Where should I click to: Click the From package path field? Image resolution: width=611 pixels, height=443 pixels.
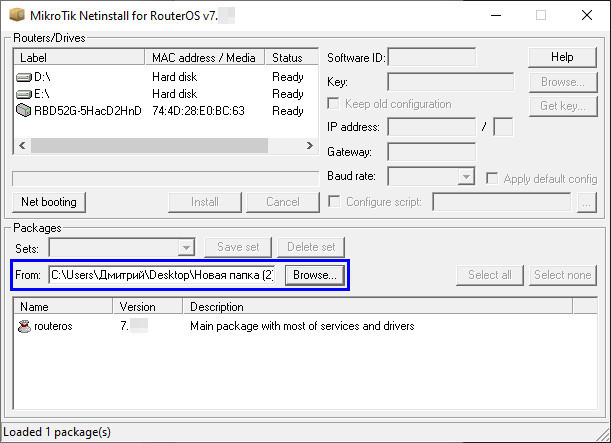pos(163,274)
